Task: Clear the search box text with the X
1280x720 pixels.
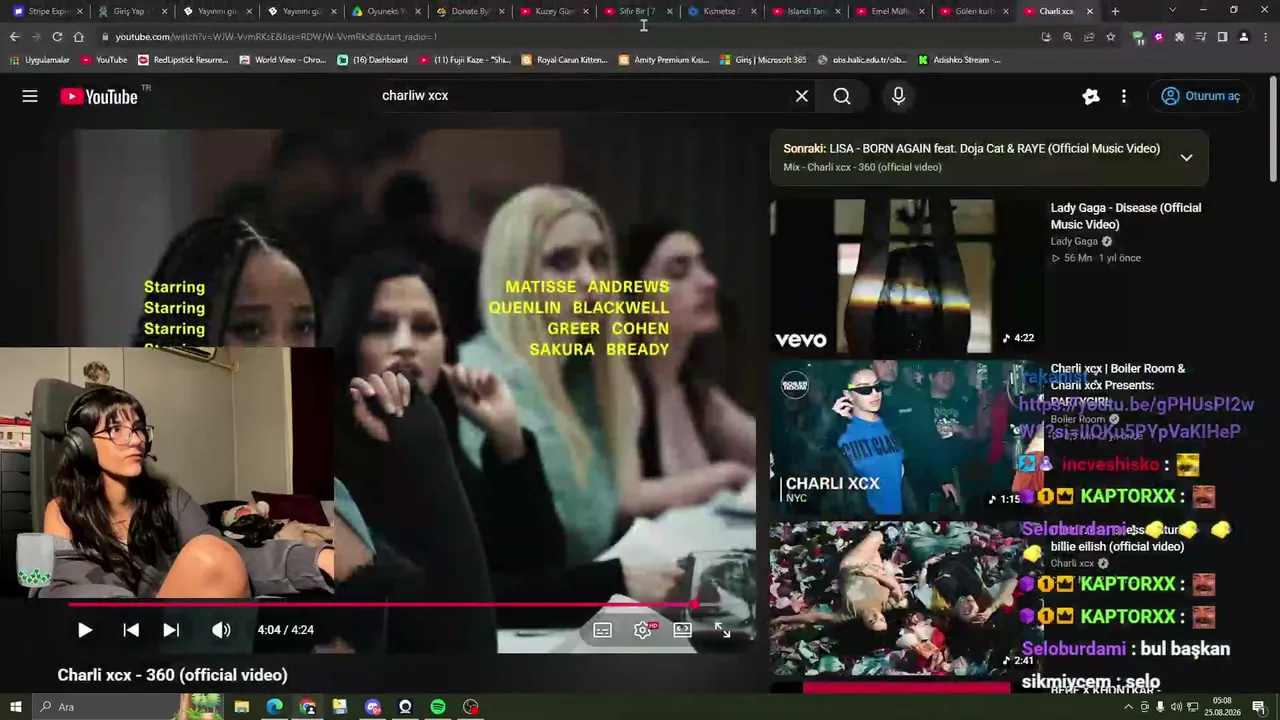Action: tap(802, 96)
